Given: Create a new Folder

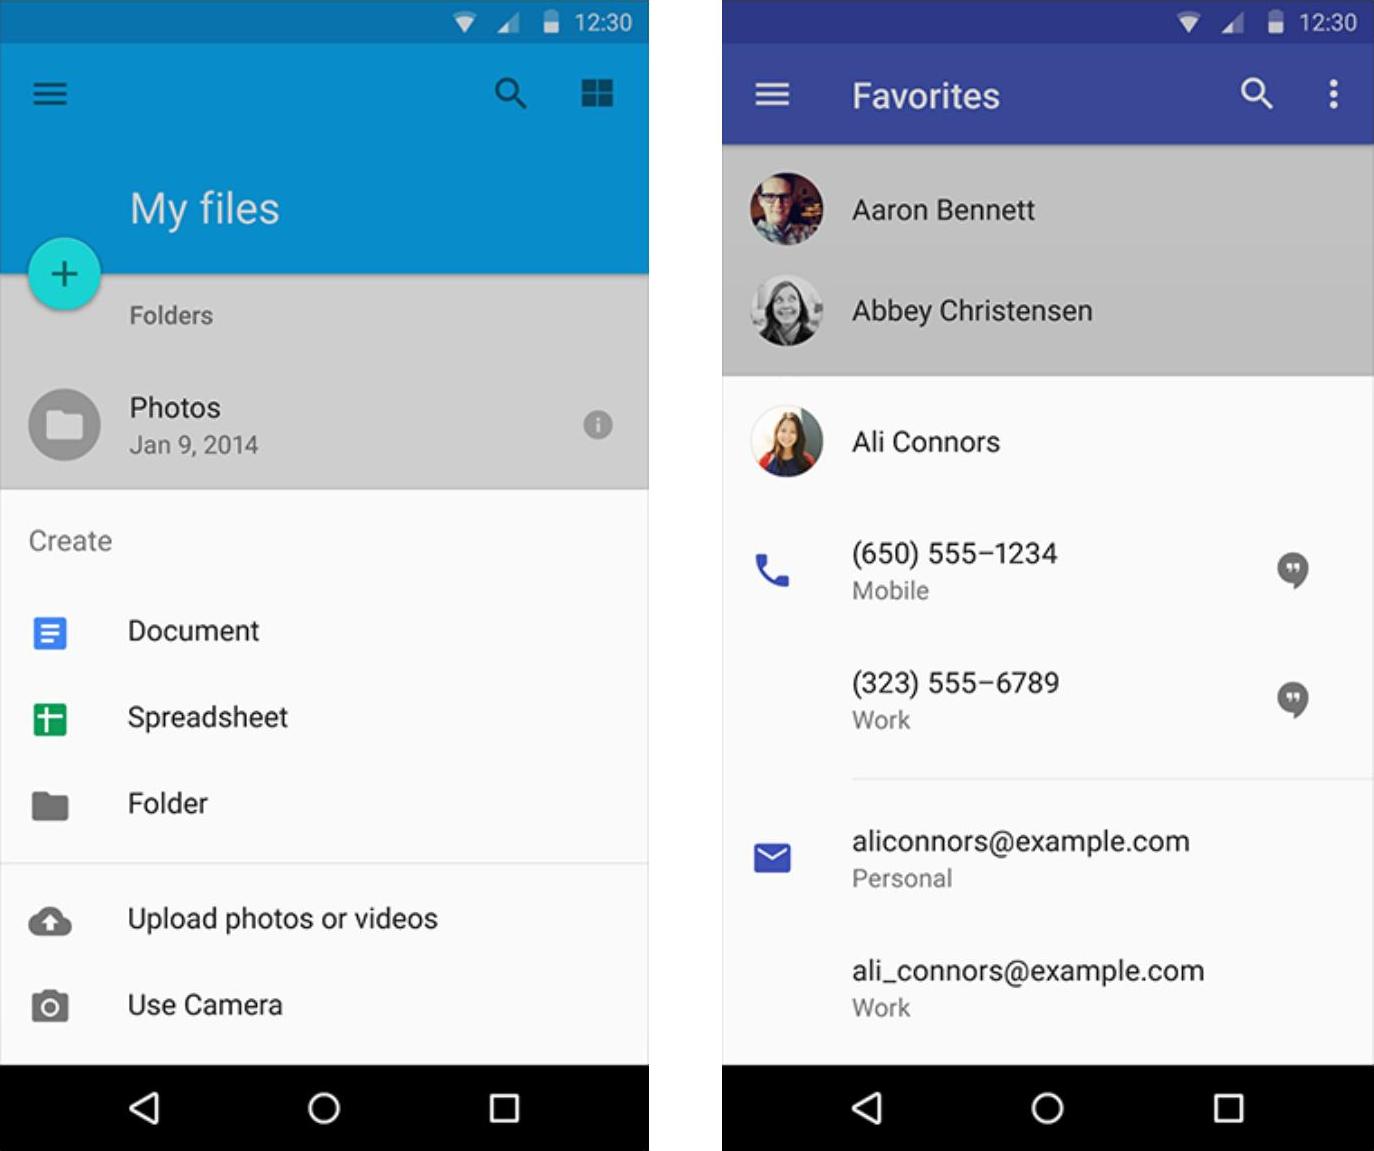Looking at the screenshot, I should [x=167, y=804].
